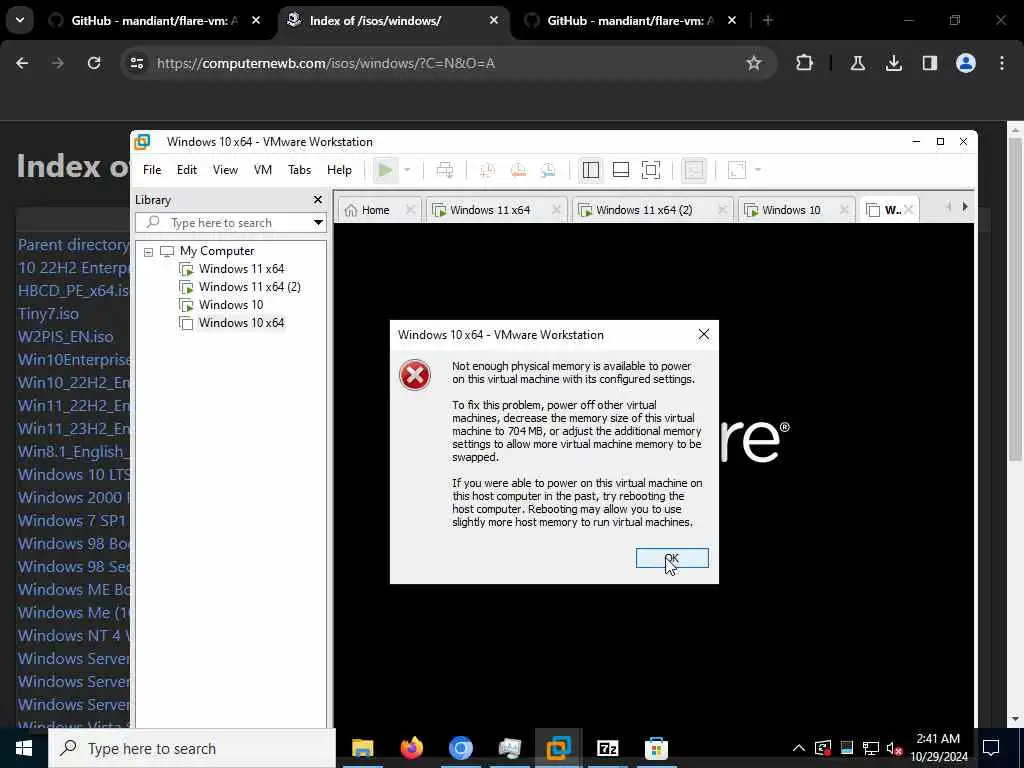Click Send Ctrl+Alt+Del toolbar icon
Screen dimensions: 1024x768
coord(445,170)
